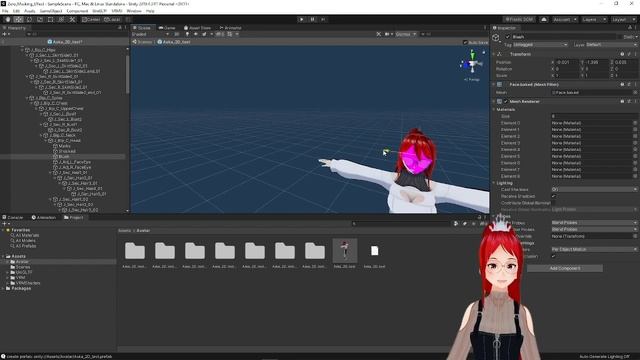Toggle Local handle rotation button

112,19
